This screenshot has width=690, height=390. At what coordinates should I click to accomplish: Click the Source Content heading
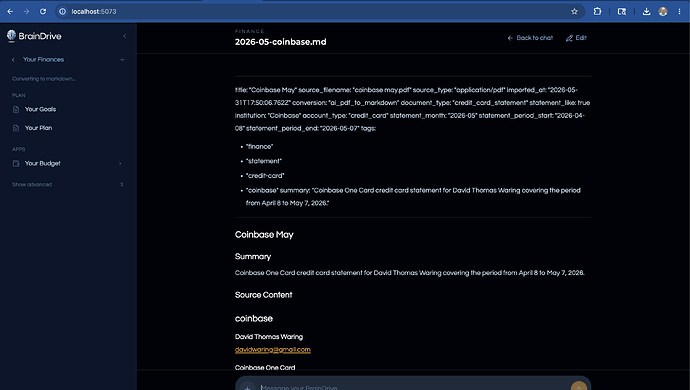(264, 295)
